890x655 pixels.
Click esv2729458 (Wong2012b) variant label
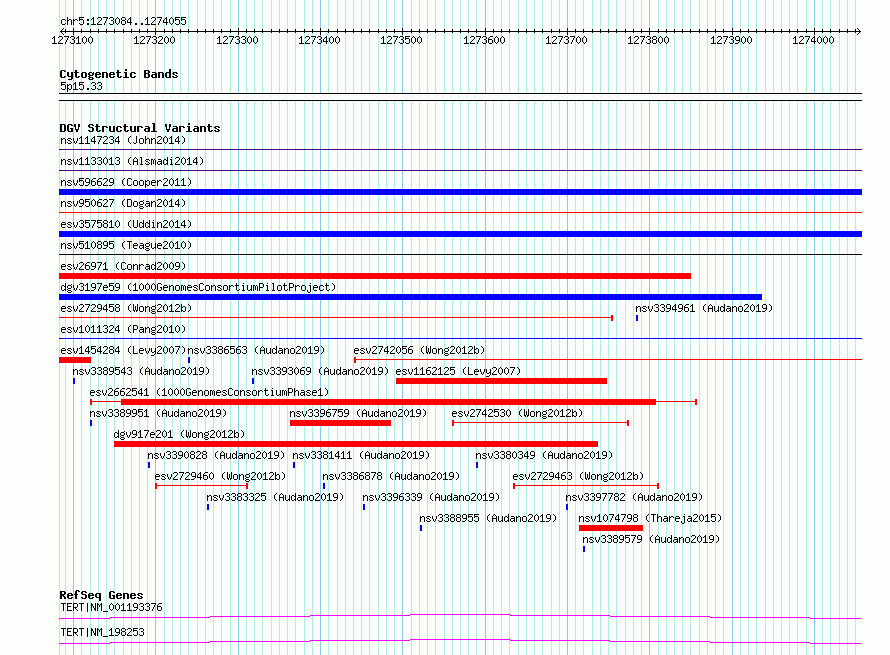(126, 308)
